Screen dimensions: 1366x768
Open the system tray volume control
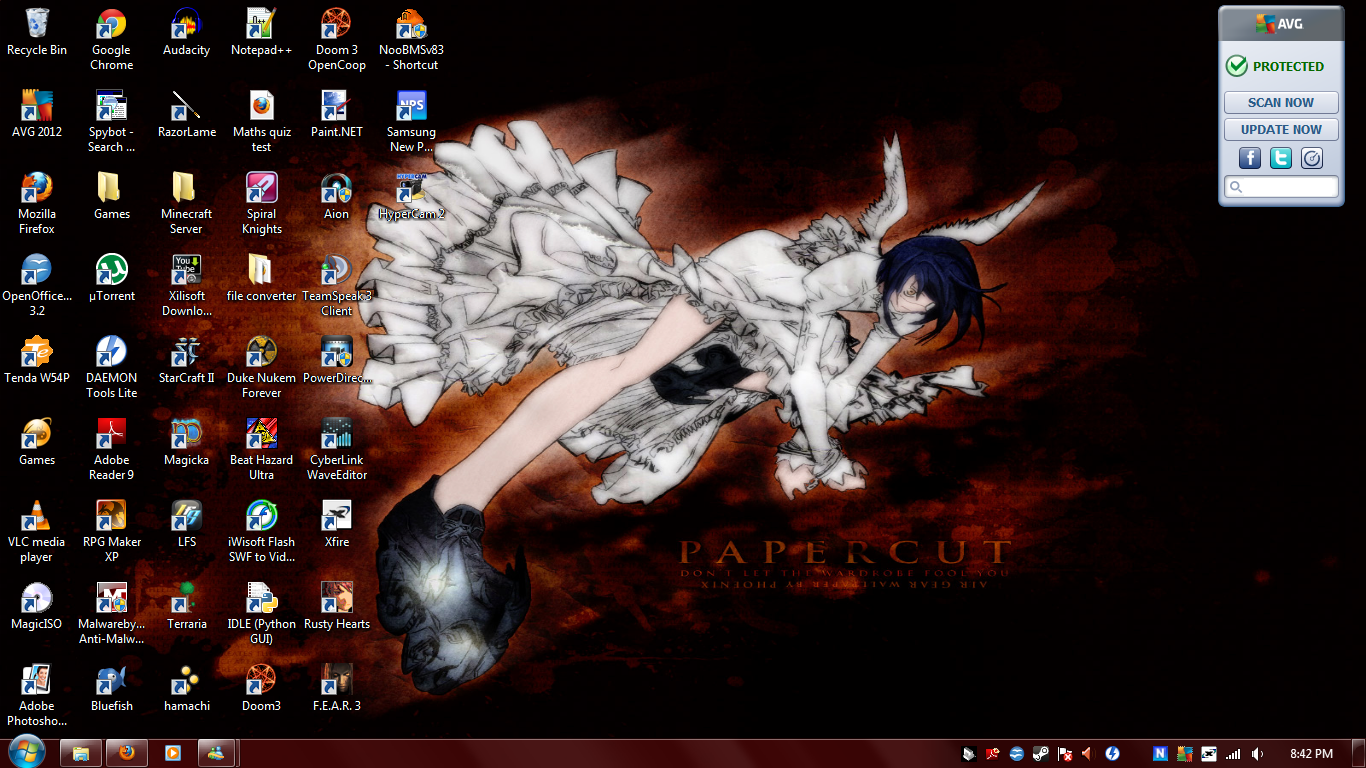pos(1257,754)
